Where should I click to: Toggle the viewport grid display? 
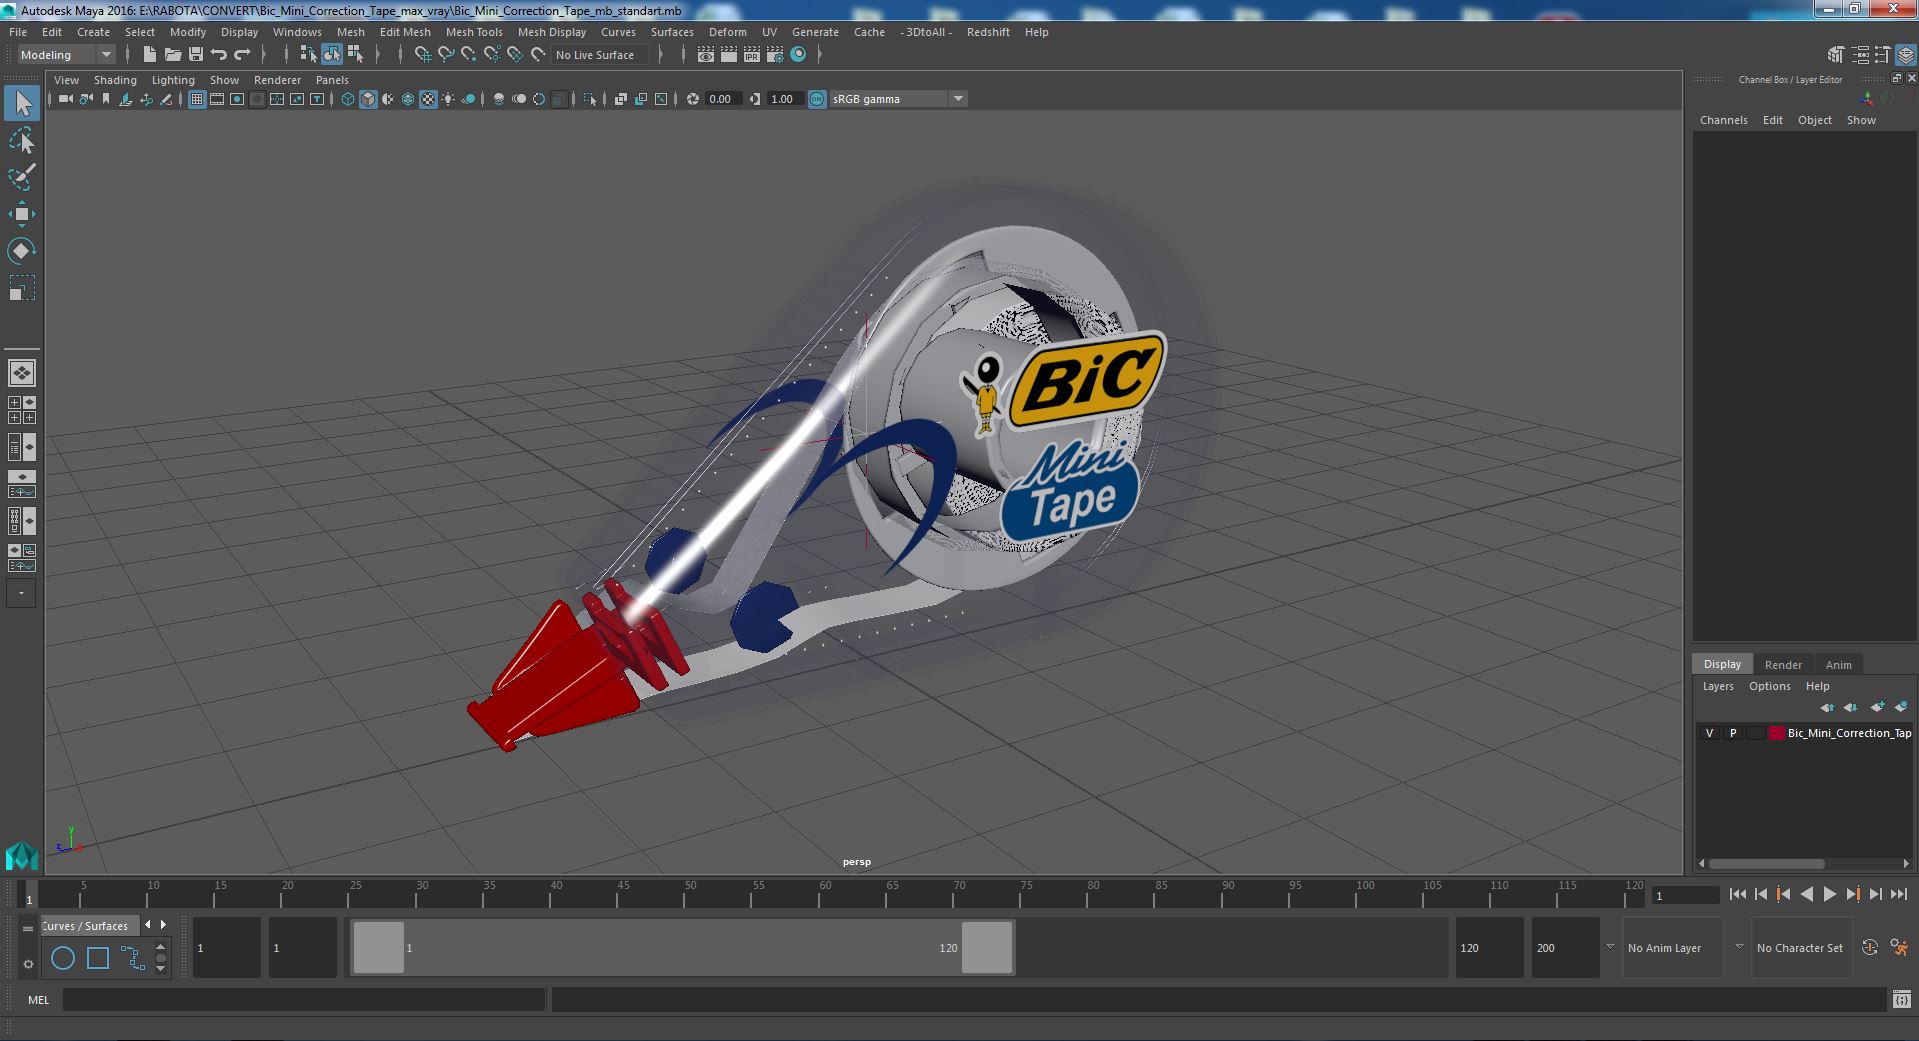click(197, 99)
